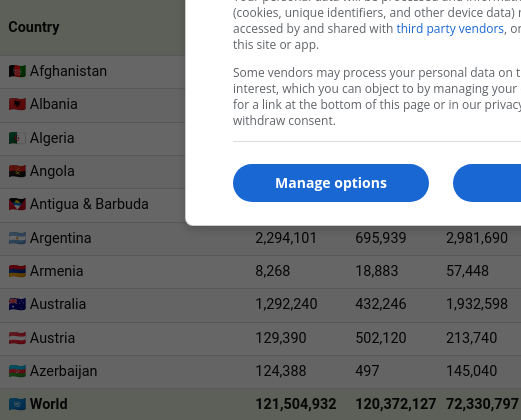
Task: Click the partially visible blue consent button
Action: coord(487,183)
